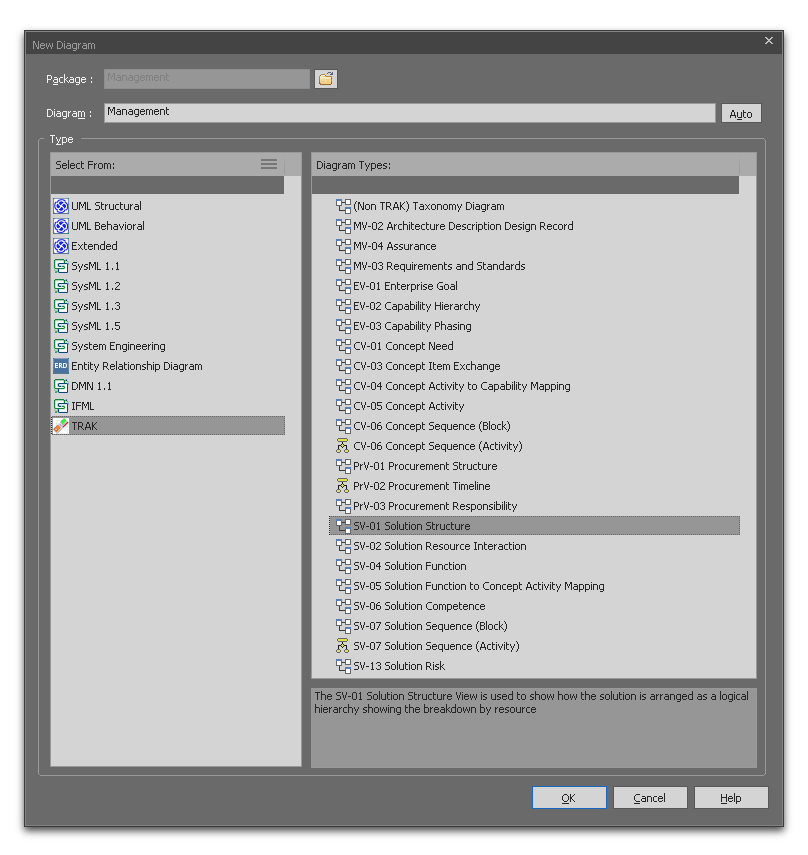This screenshot has width=808, height=855.
Task: Select the UML Structural perspective icon
Action: pyautogui.click(x=61, y=206)
